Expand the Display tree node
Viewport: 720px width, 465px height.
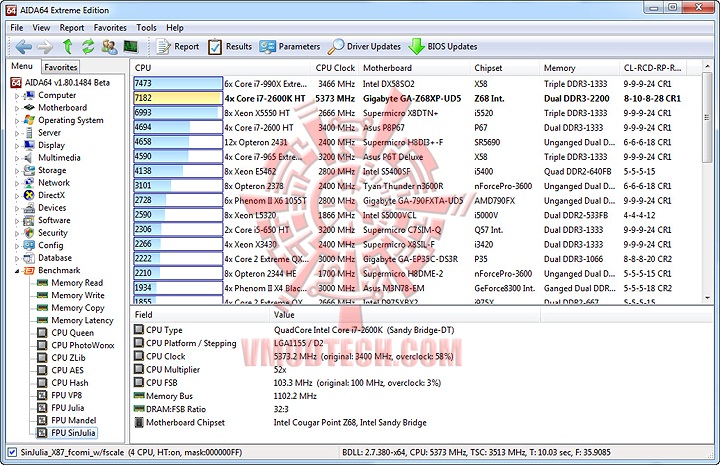click(x=17, y=146)
